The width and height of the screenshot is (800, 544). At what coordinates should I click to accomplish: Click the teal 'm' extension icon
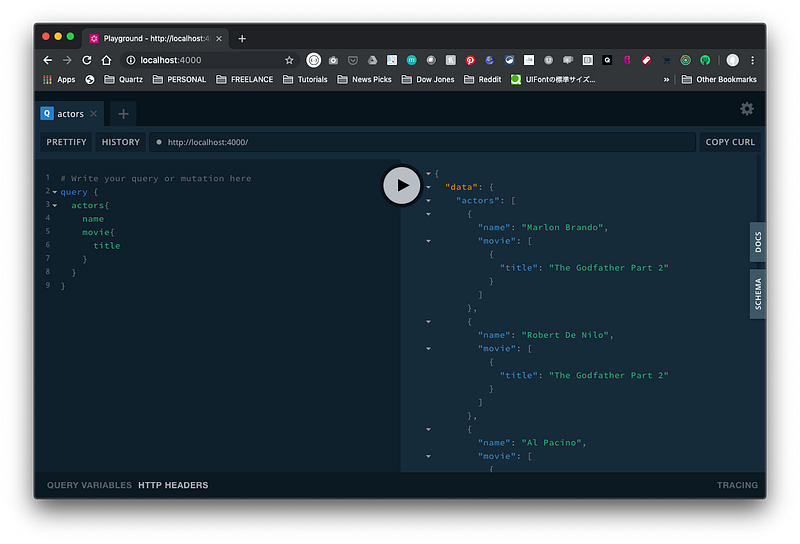tap(411, 60)
